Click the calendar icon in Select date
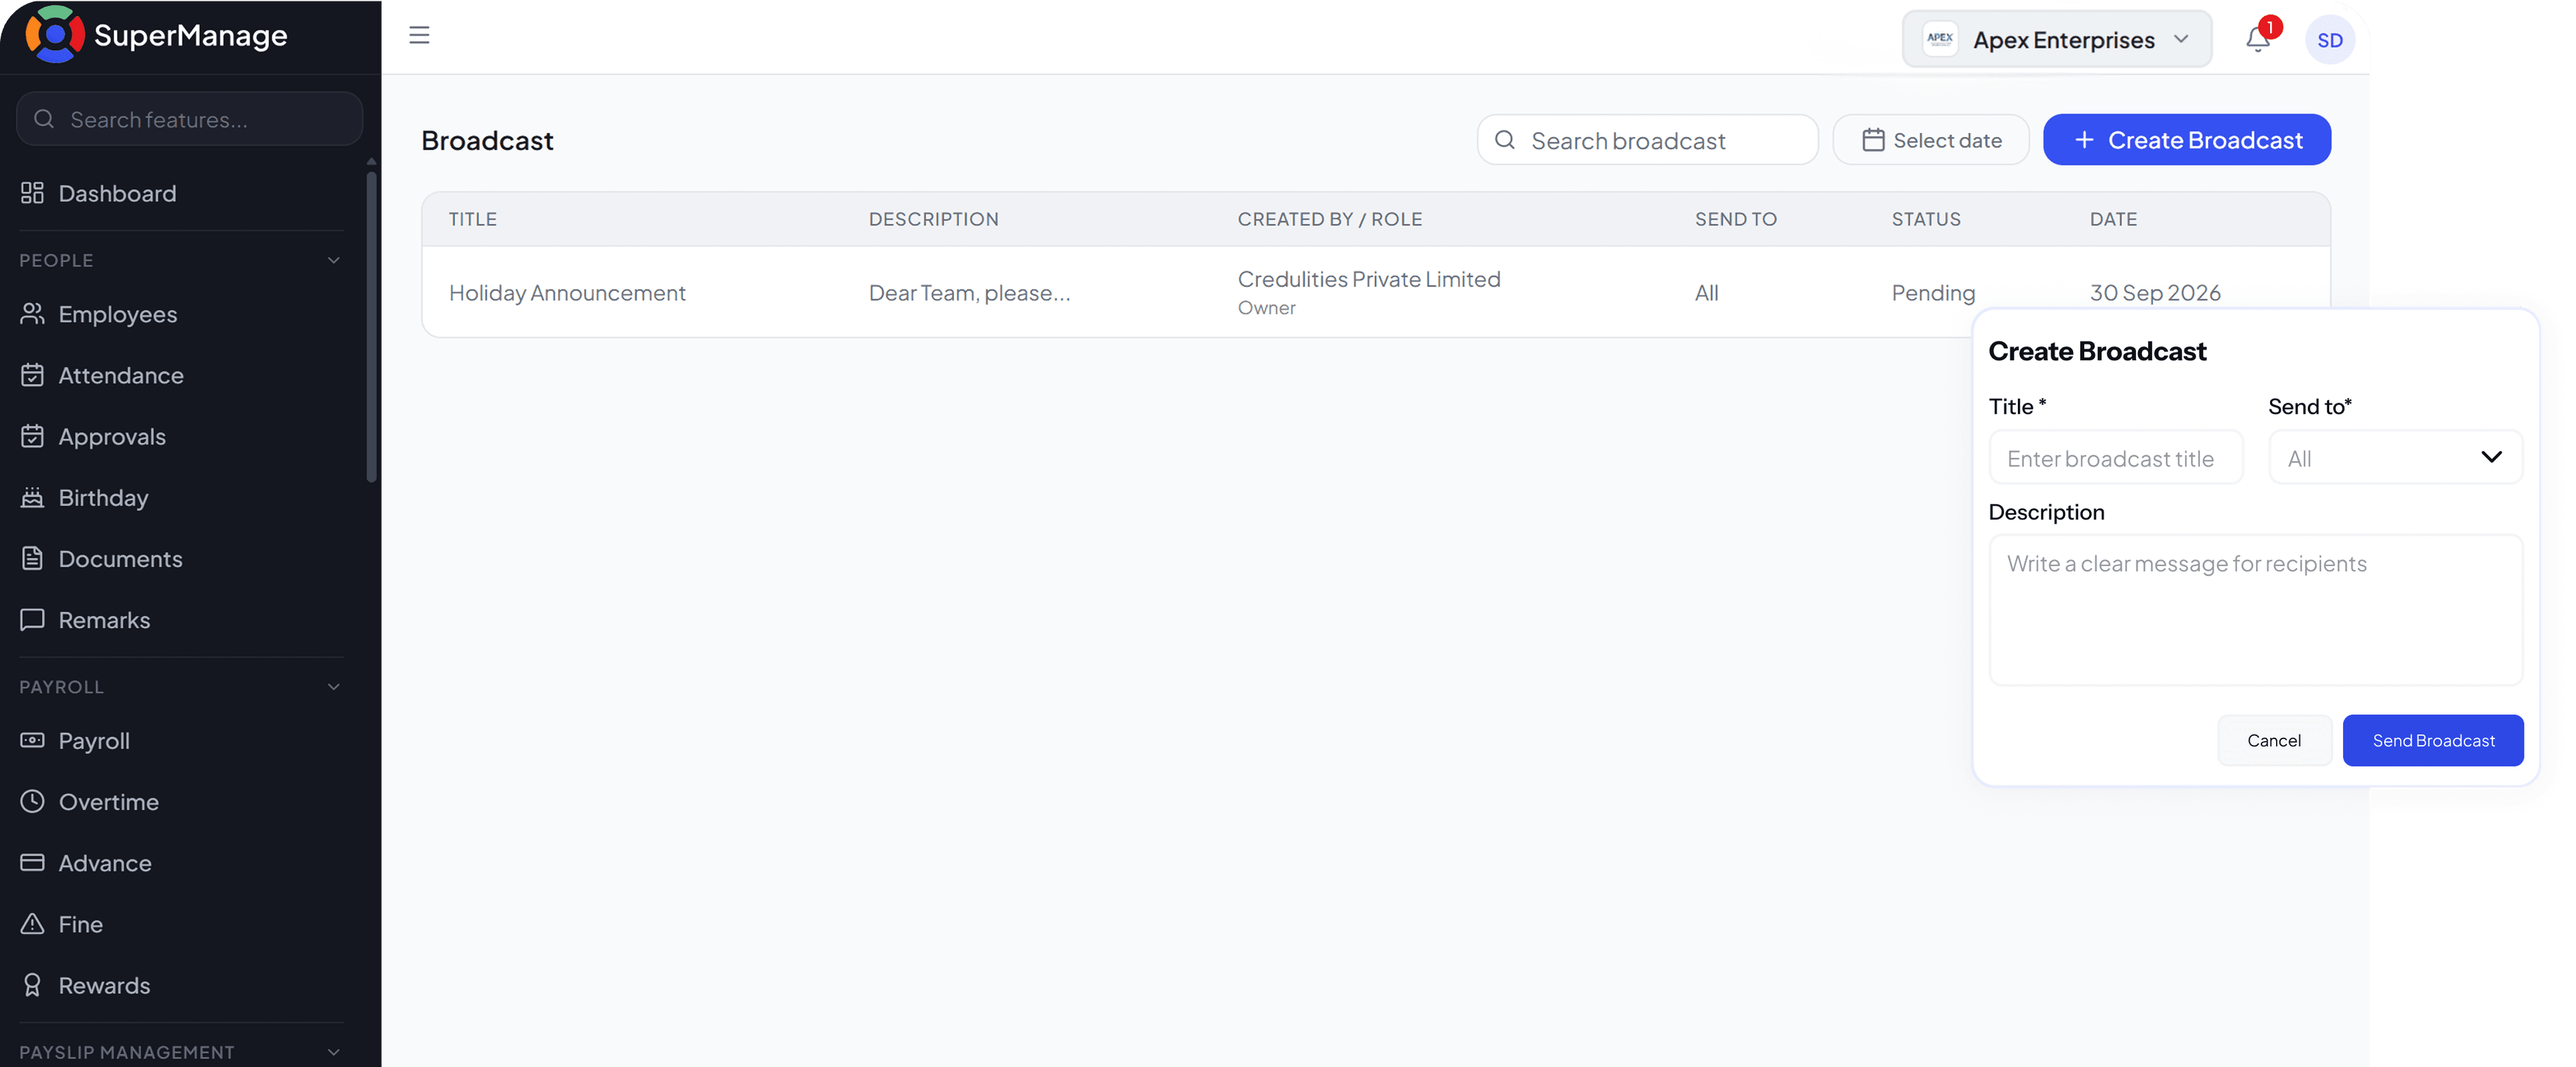The image size is (2576, 1067). click(x=1873, y=140)
